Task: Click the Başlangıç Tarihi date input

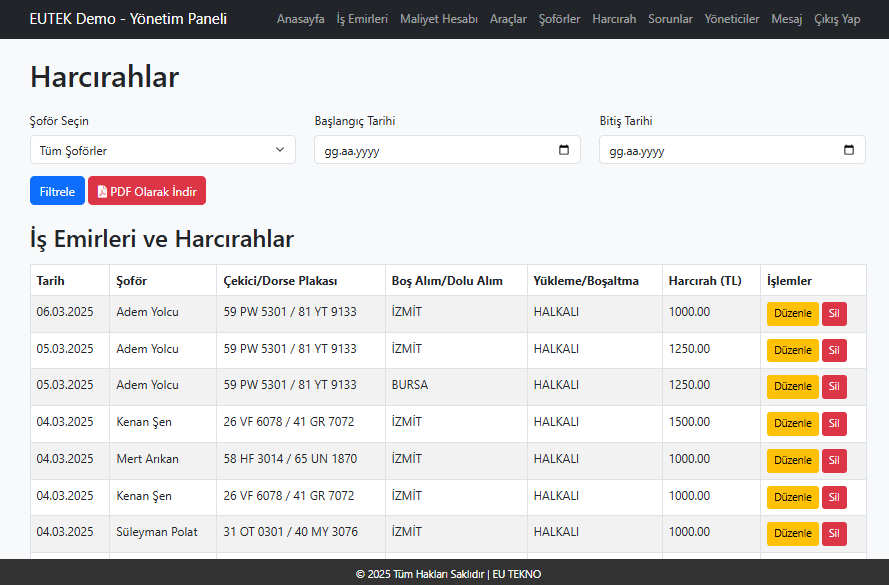Action: [x=447, y=150]
